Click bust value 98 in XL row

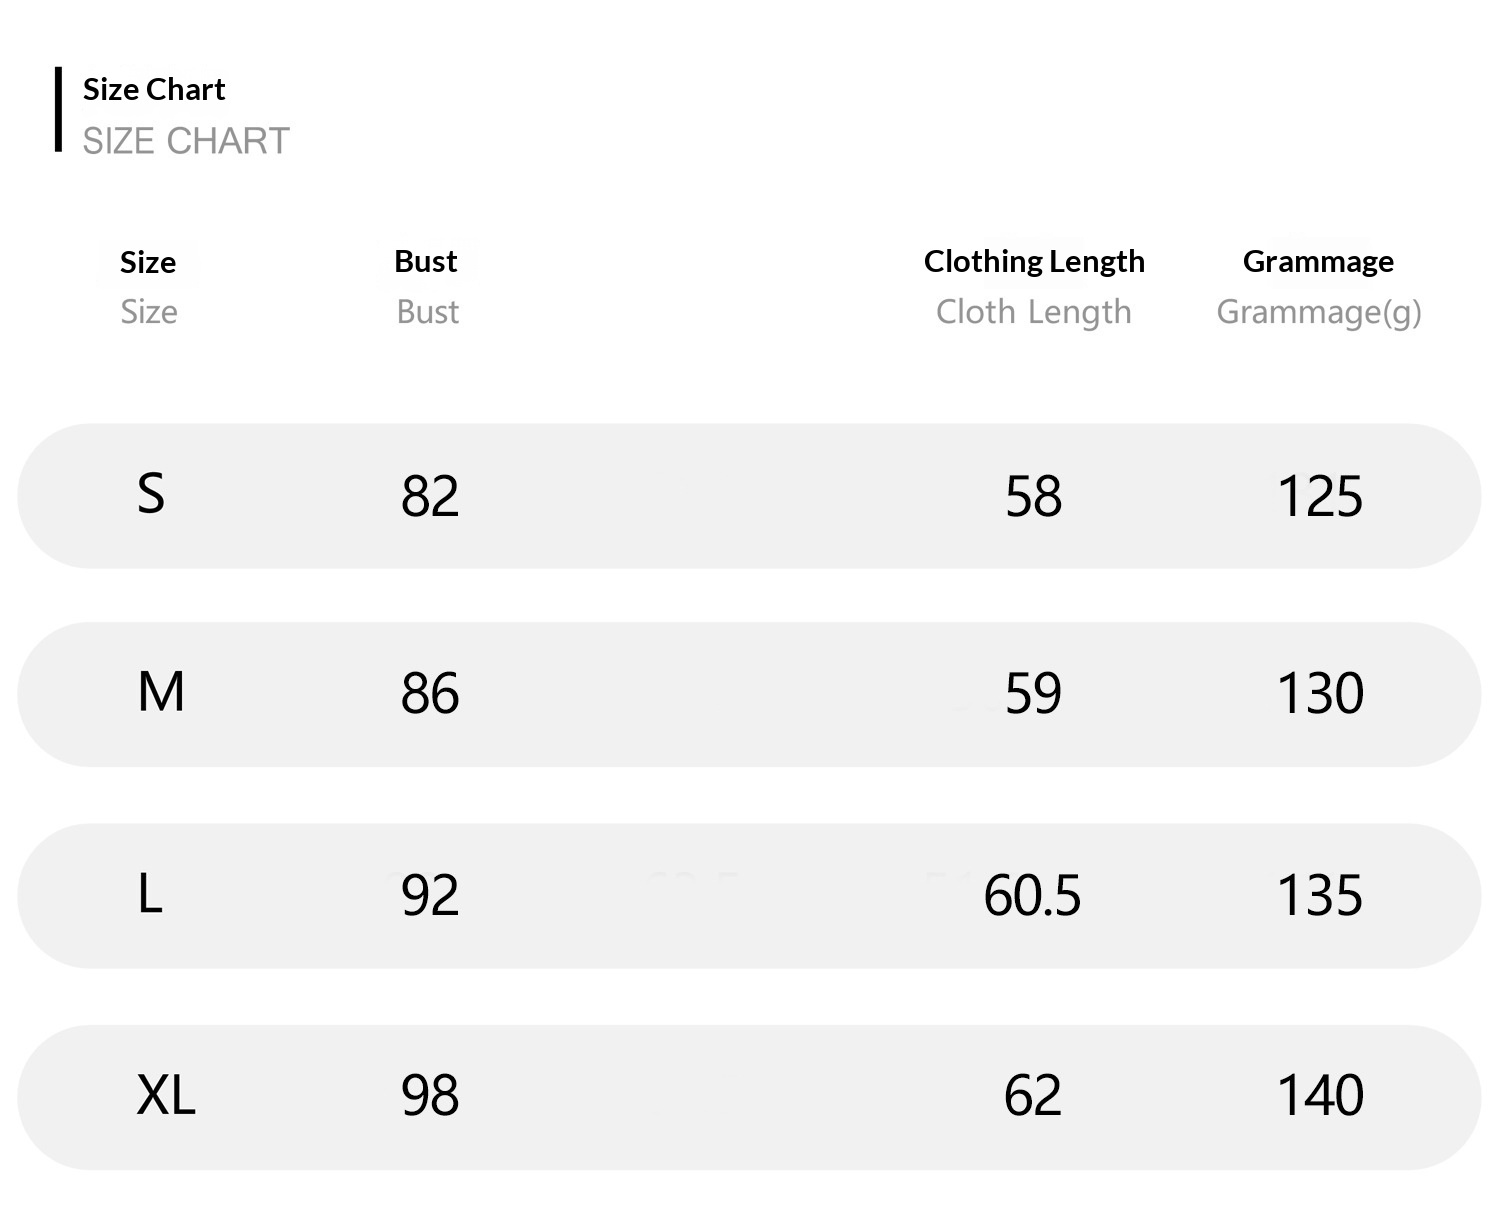point(430,1095)
